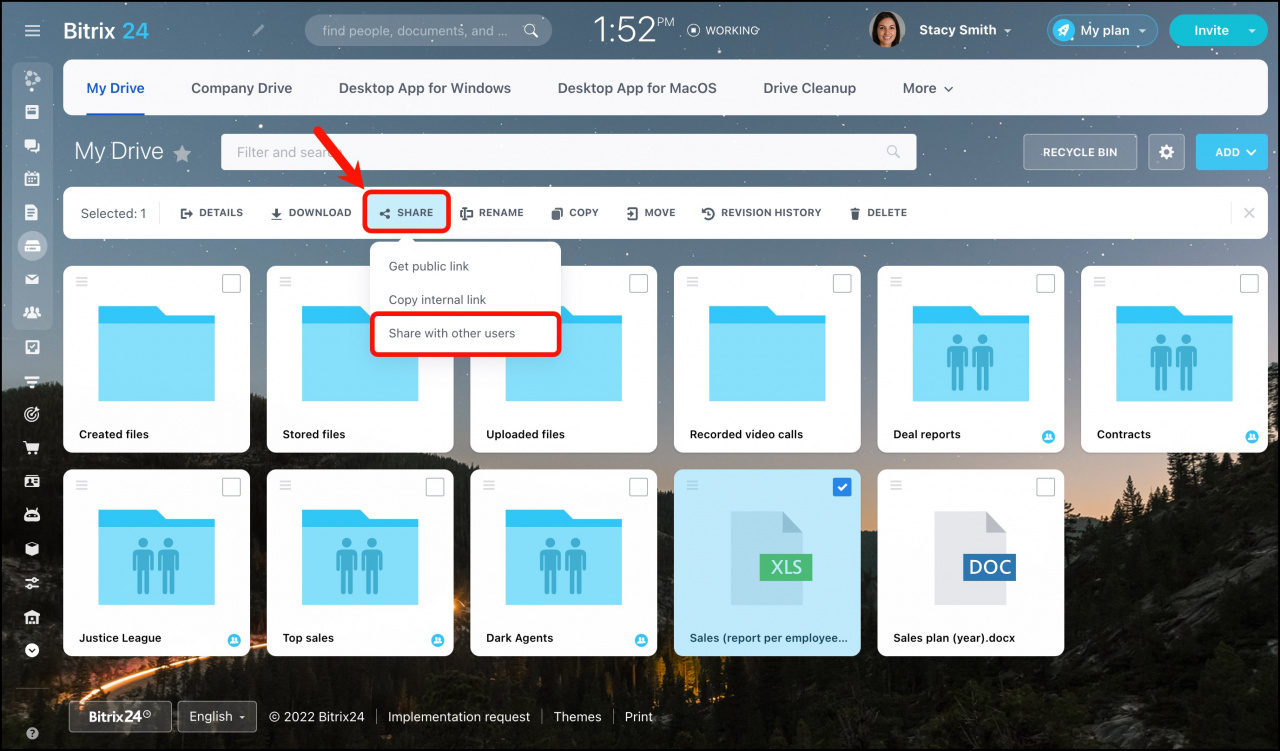Open Stacy Smith user menu
Image resolution: width=1280 pixels, height=751 pixels.
[x=941, y=30]
